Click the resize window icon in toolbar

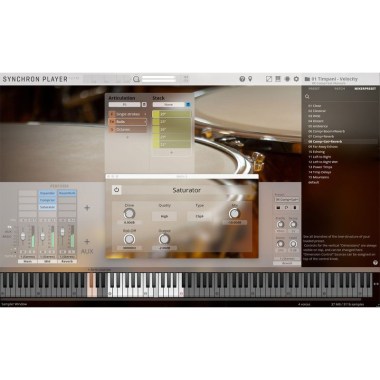[269, 79]
